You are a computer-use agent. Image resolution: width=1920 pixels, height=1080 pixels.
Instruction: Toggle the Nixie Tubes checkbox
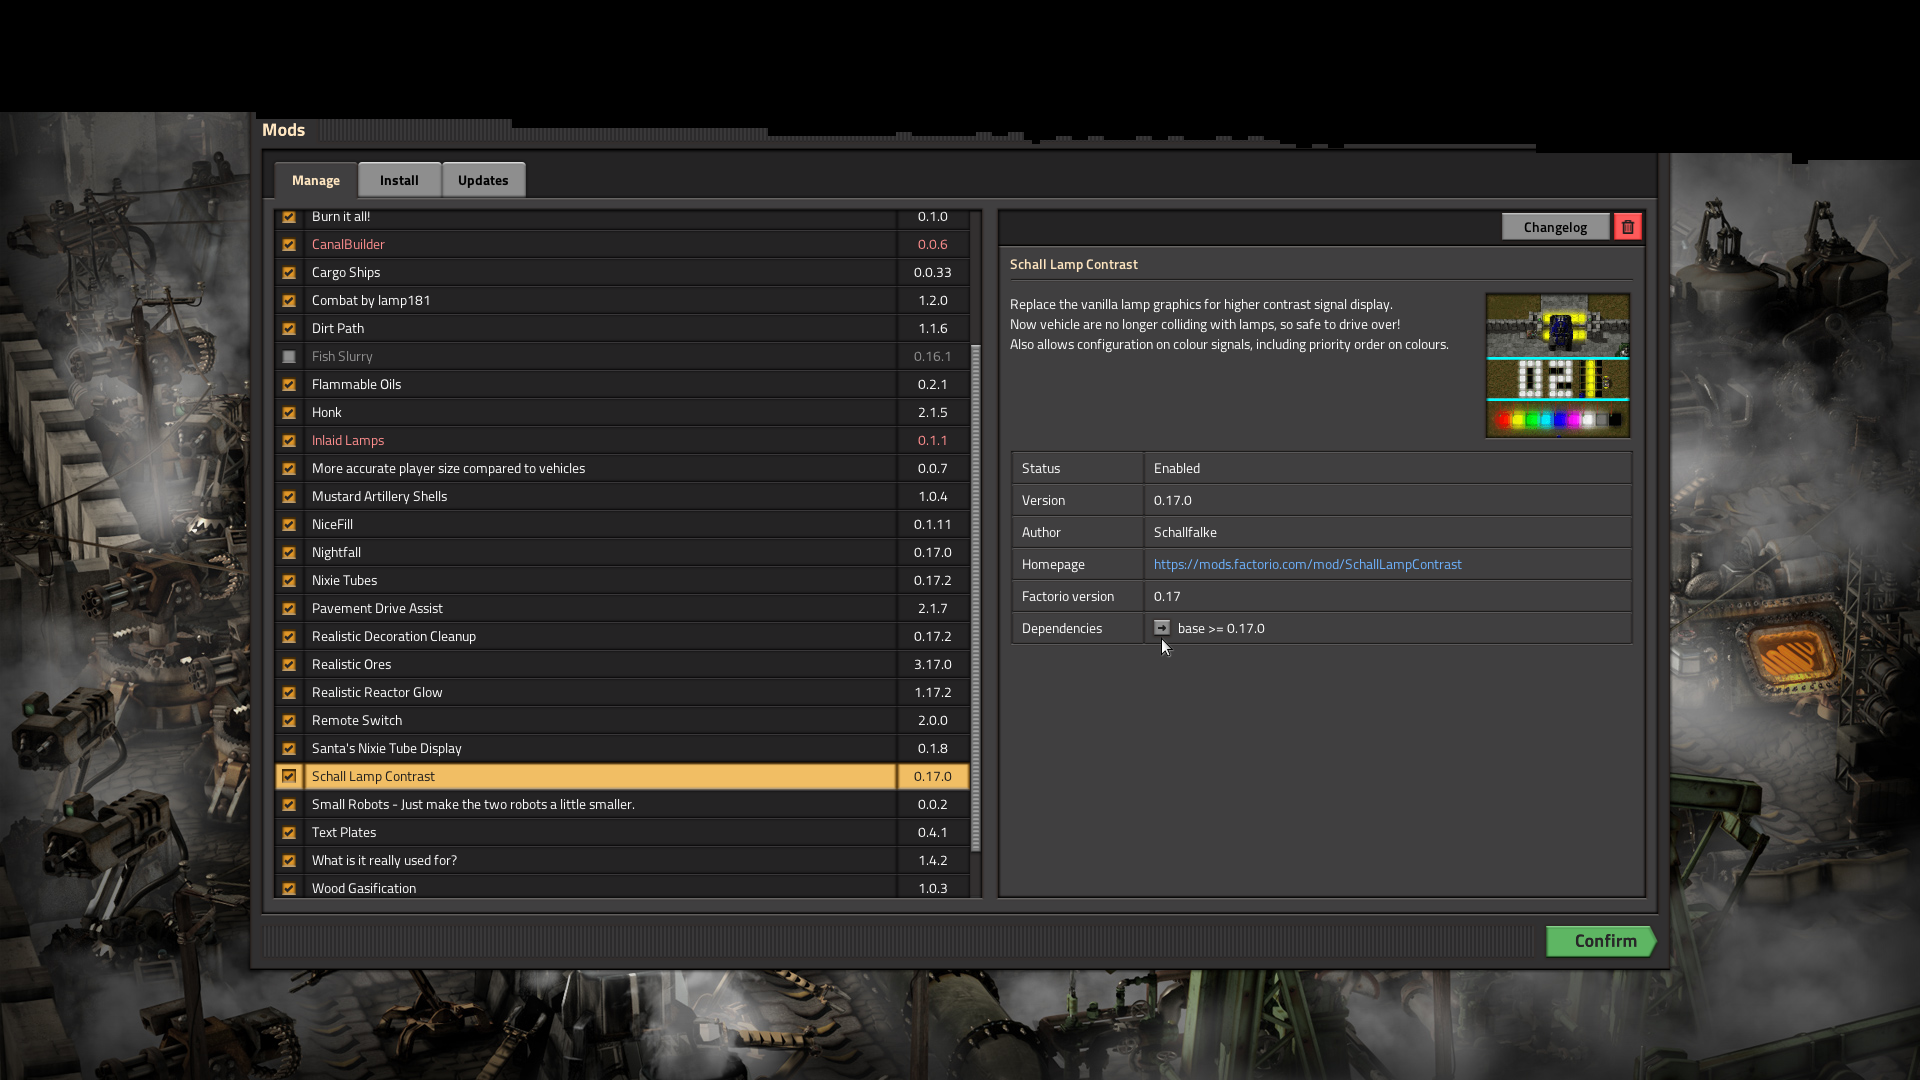(289, 581)
